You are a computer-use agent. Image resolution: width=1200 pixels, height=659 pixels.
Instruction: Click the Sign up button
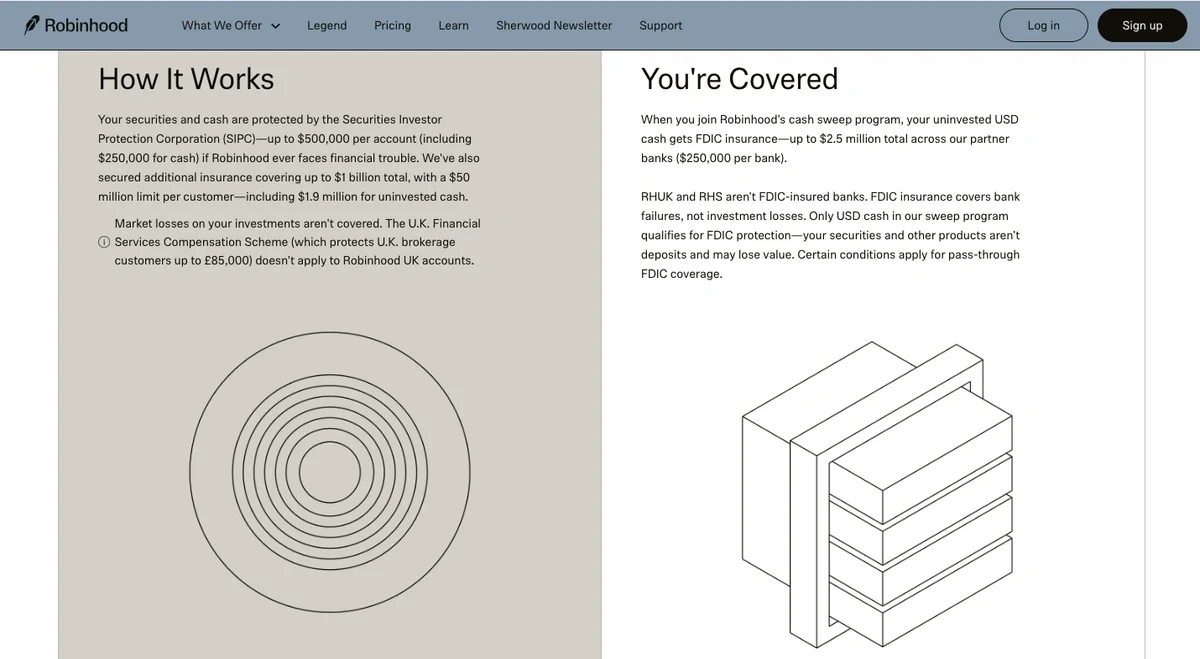1142,25
